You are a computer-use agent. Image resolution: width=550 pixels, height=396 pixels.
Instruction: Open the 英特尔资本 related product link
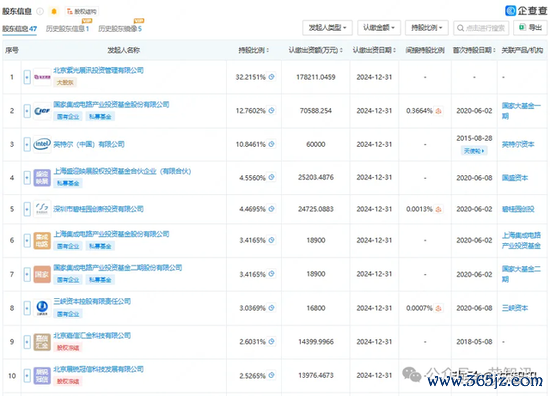coord(518,144)
